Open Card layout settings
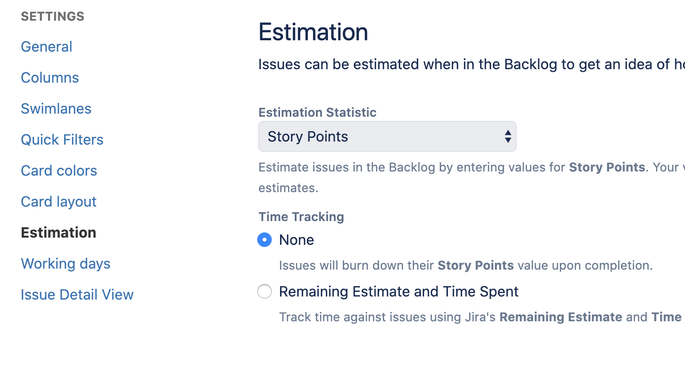Image resolution: width=685 pixels, height=375 pixels. coord(59,202)
